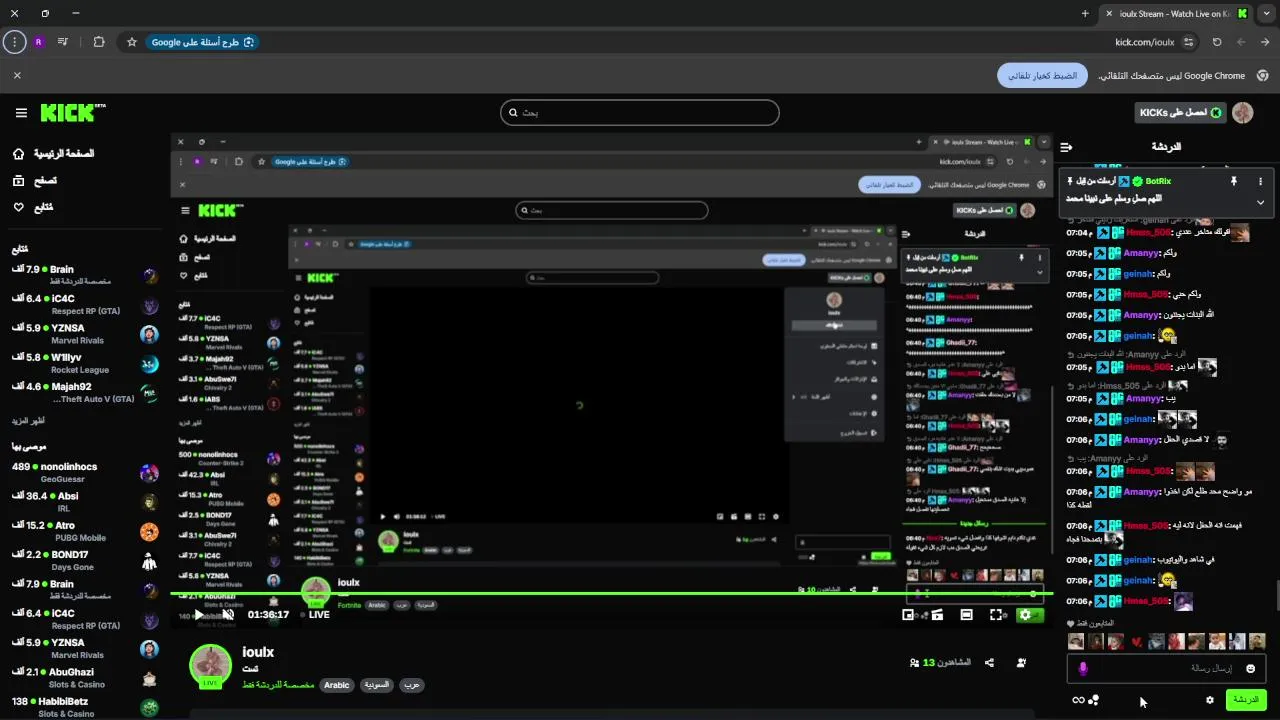The height and width of the screenshot is (720, 1280).
Task: Jump to LIVE in the player
Action: click(314, 615)
